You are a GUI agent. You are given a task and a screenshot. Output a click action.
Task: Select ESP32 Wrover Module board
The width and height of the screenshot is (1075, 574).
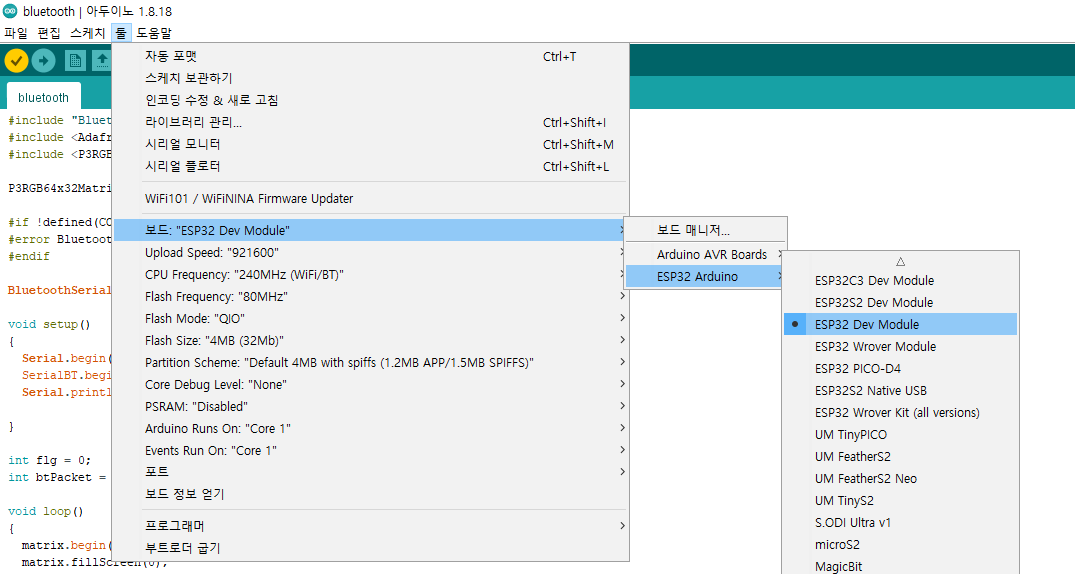coord(900,346)
